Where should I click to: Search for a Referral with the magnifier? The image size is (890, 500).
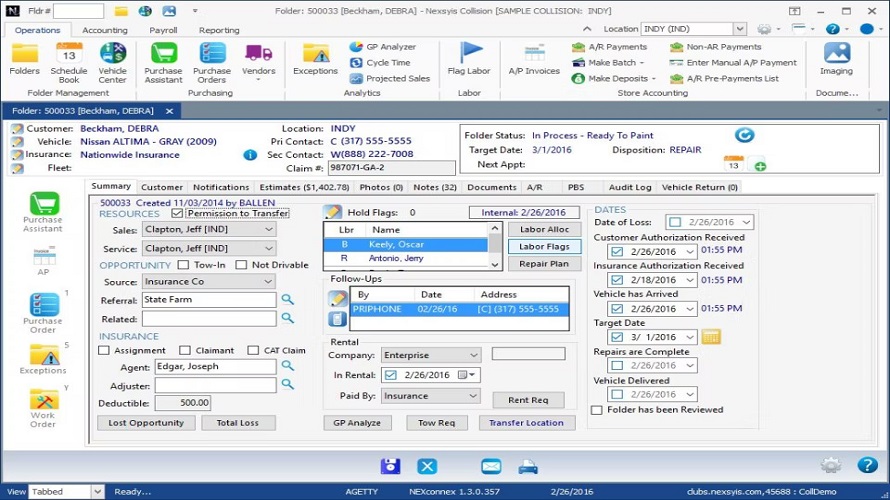pyautogui.click(x=288, y=299)
